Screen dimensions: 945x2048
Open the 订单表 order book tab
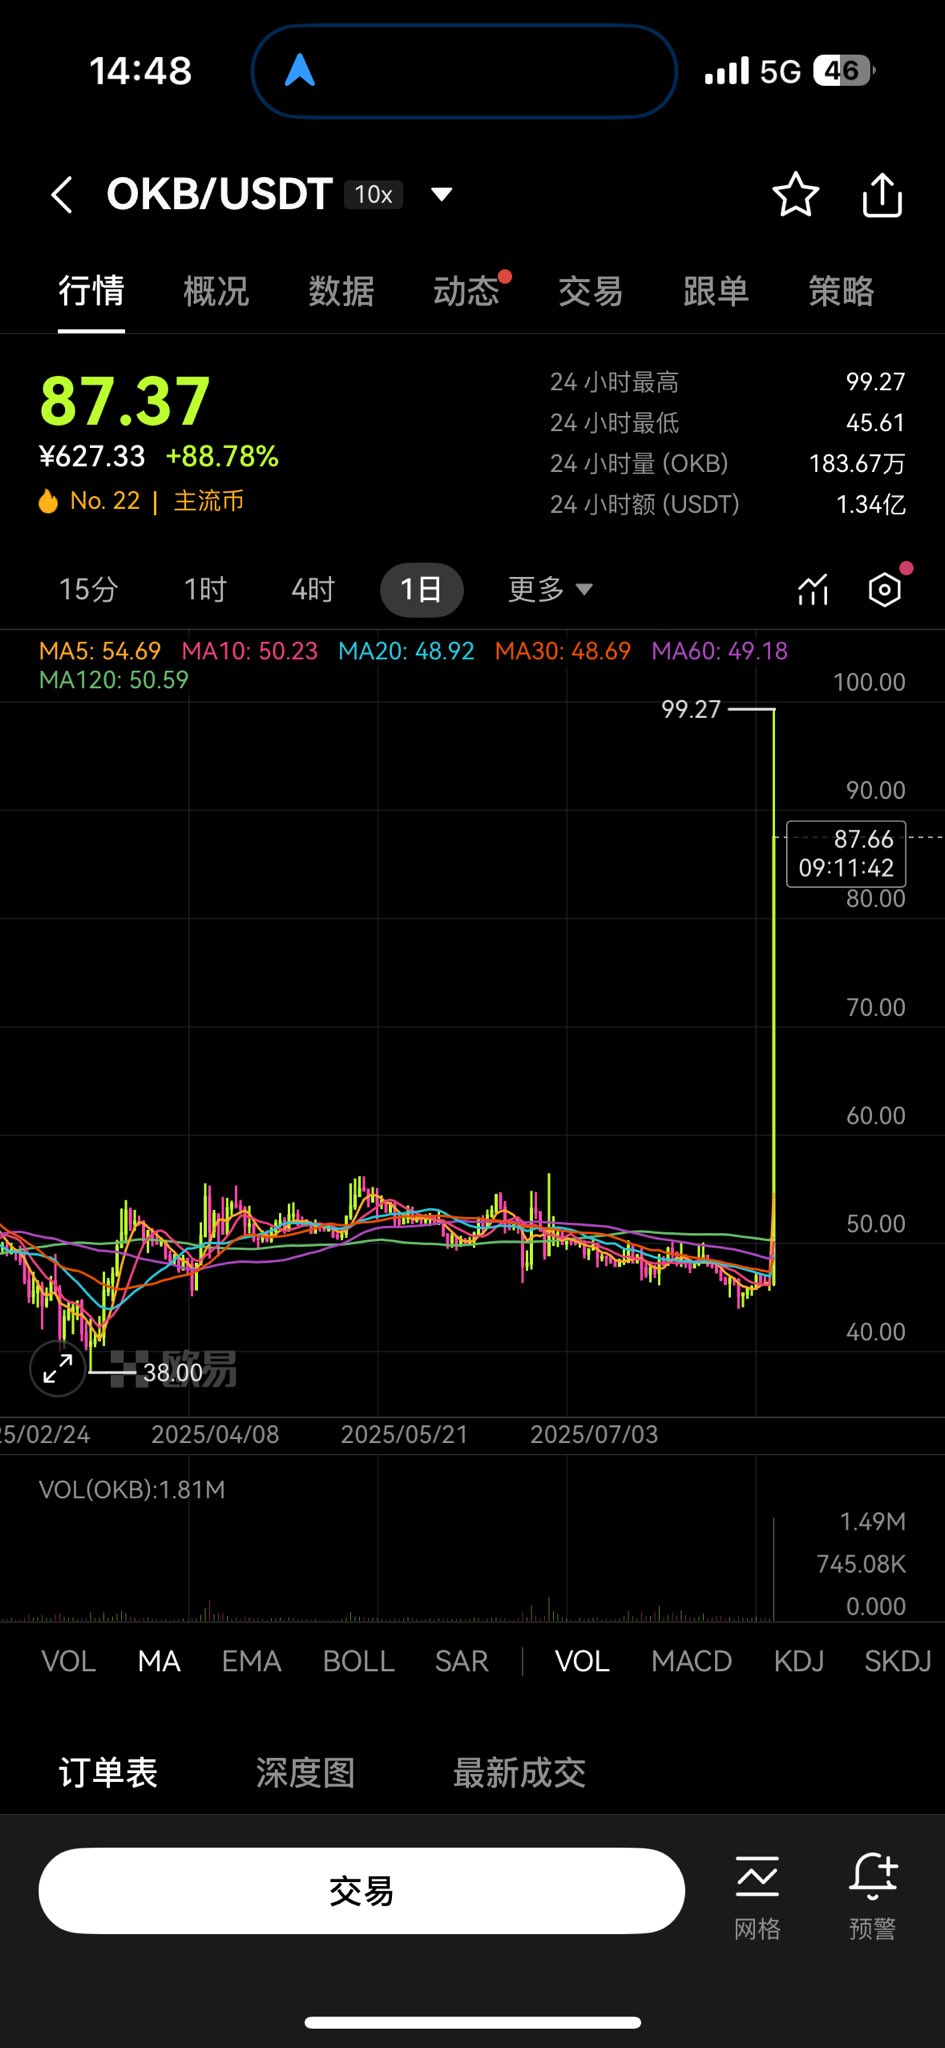[x=108, y=1773]
